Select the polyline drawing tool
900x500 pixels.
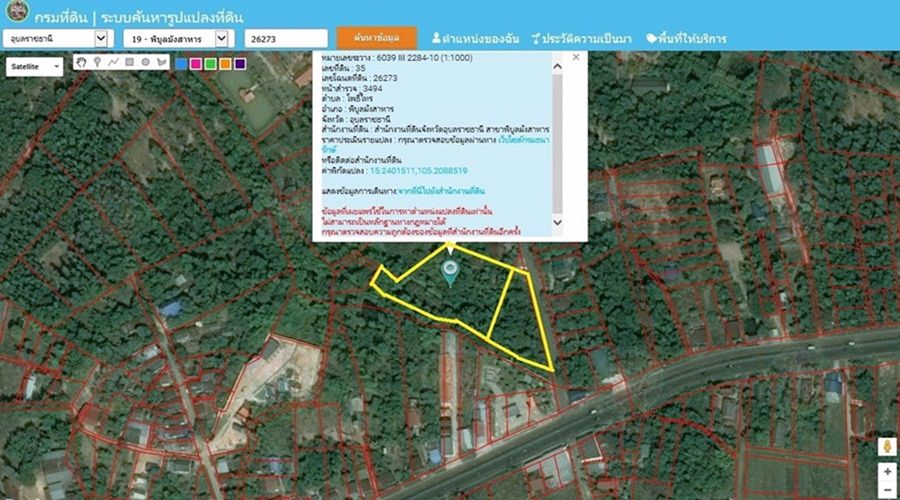[x=114, y=63]
